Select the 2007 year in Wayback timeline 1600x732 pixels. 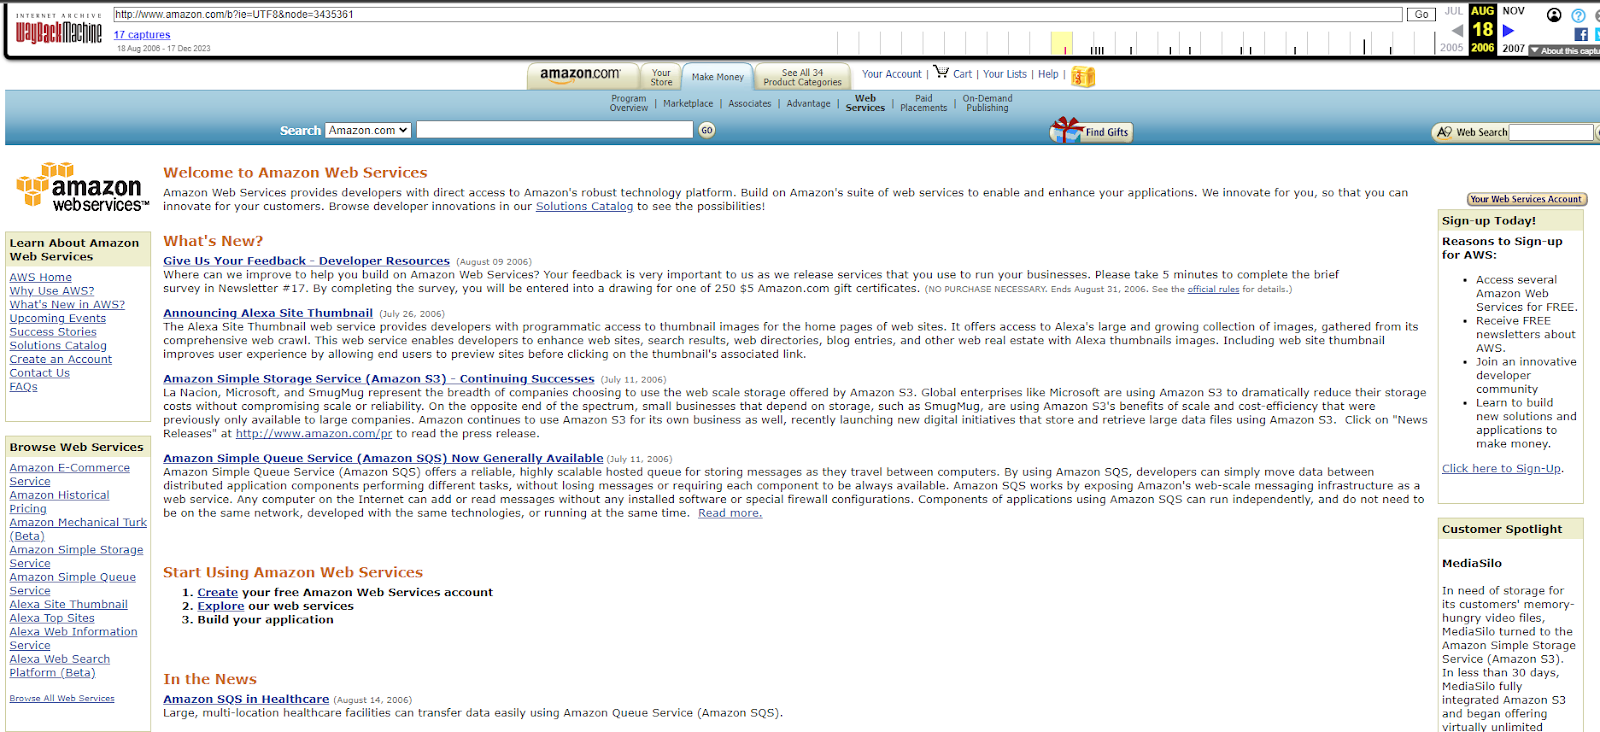pos(1514,48)
